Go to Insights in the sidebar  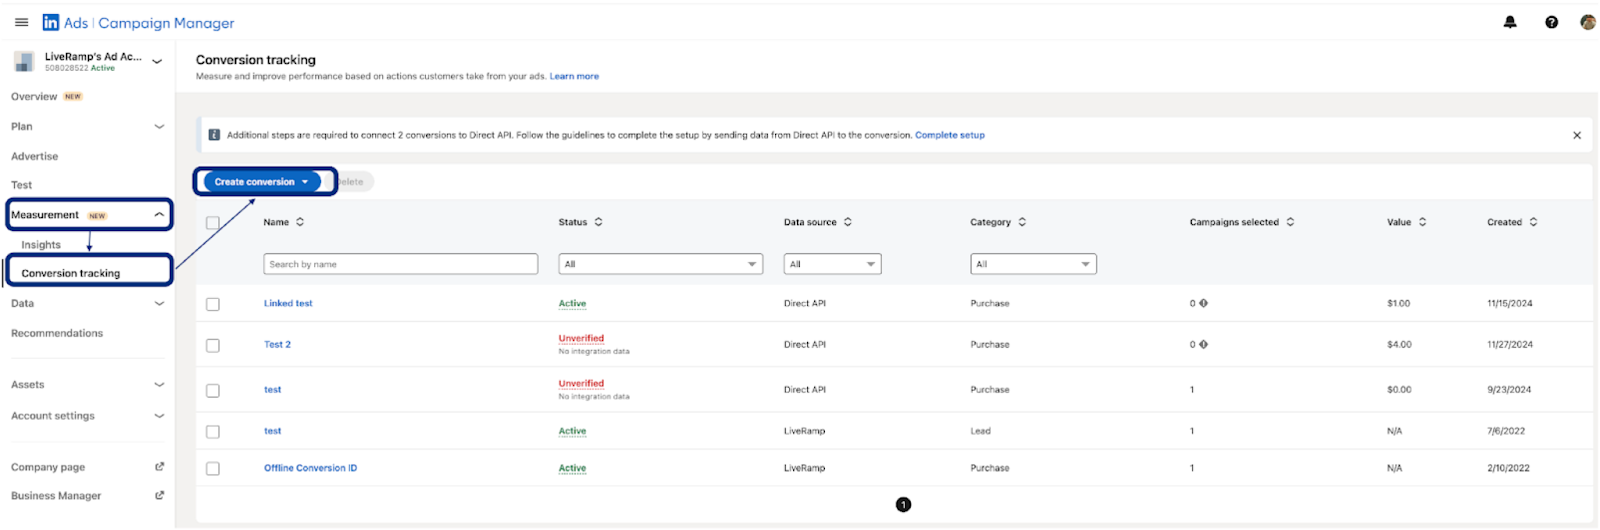[41, 245]
